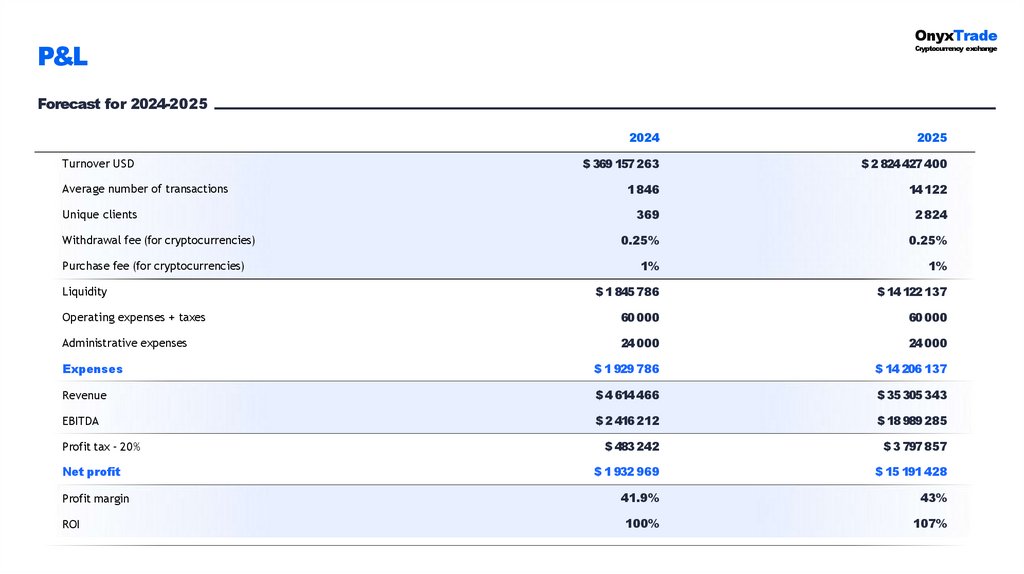
Task: Click the 2024 Expenses total $1 929 786
Action: click(626, 369)
